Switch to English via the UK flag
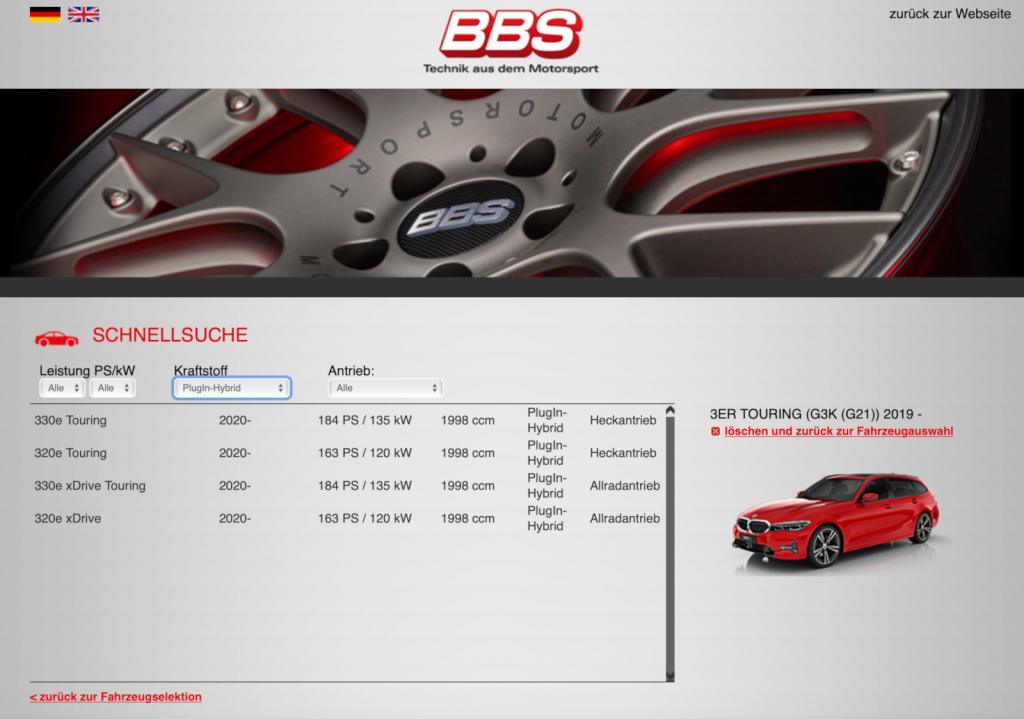The width and height of the screenshot is (1024, 719). (x=84, y=14)
